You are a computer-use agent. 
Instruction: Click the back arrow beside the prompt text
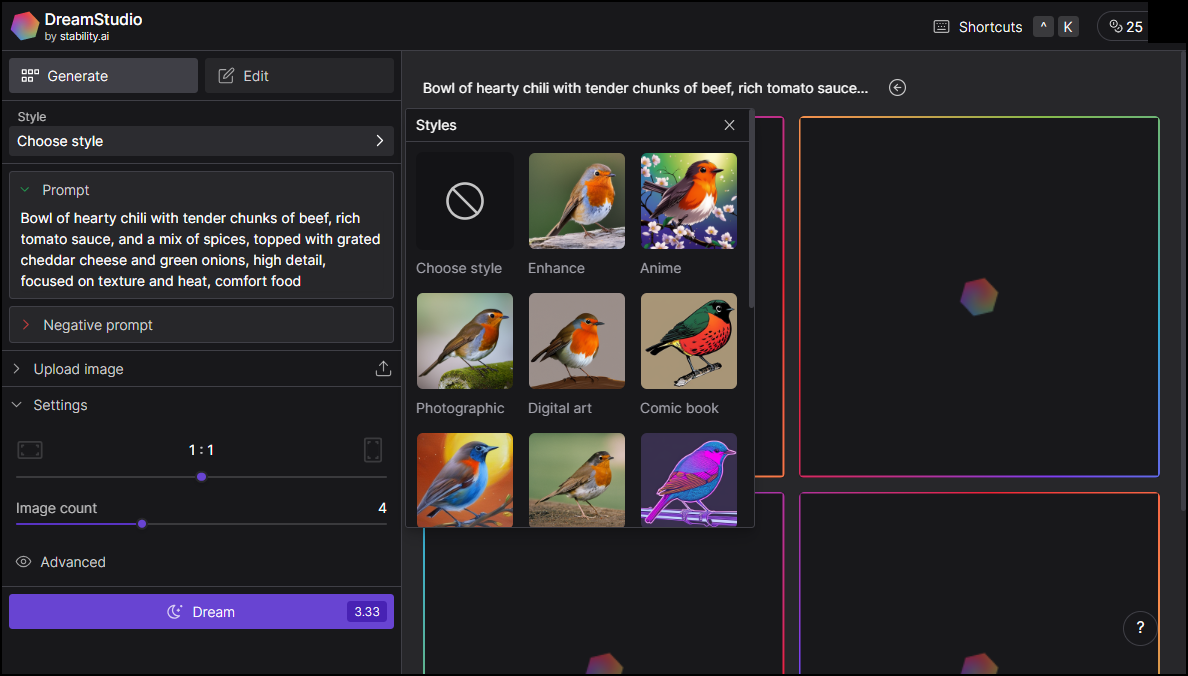(897, 88)
